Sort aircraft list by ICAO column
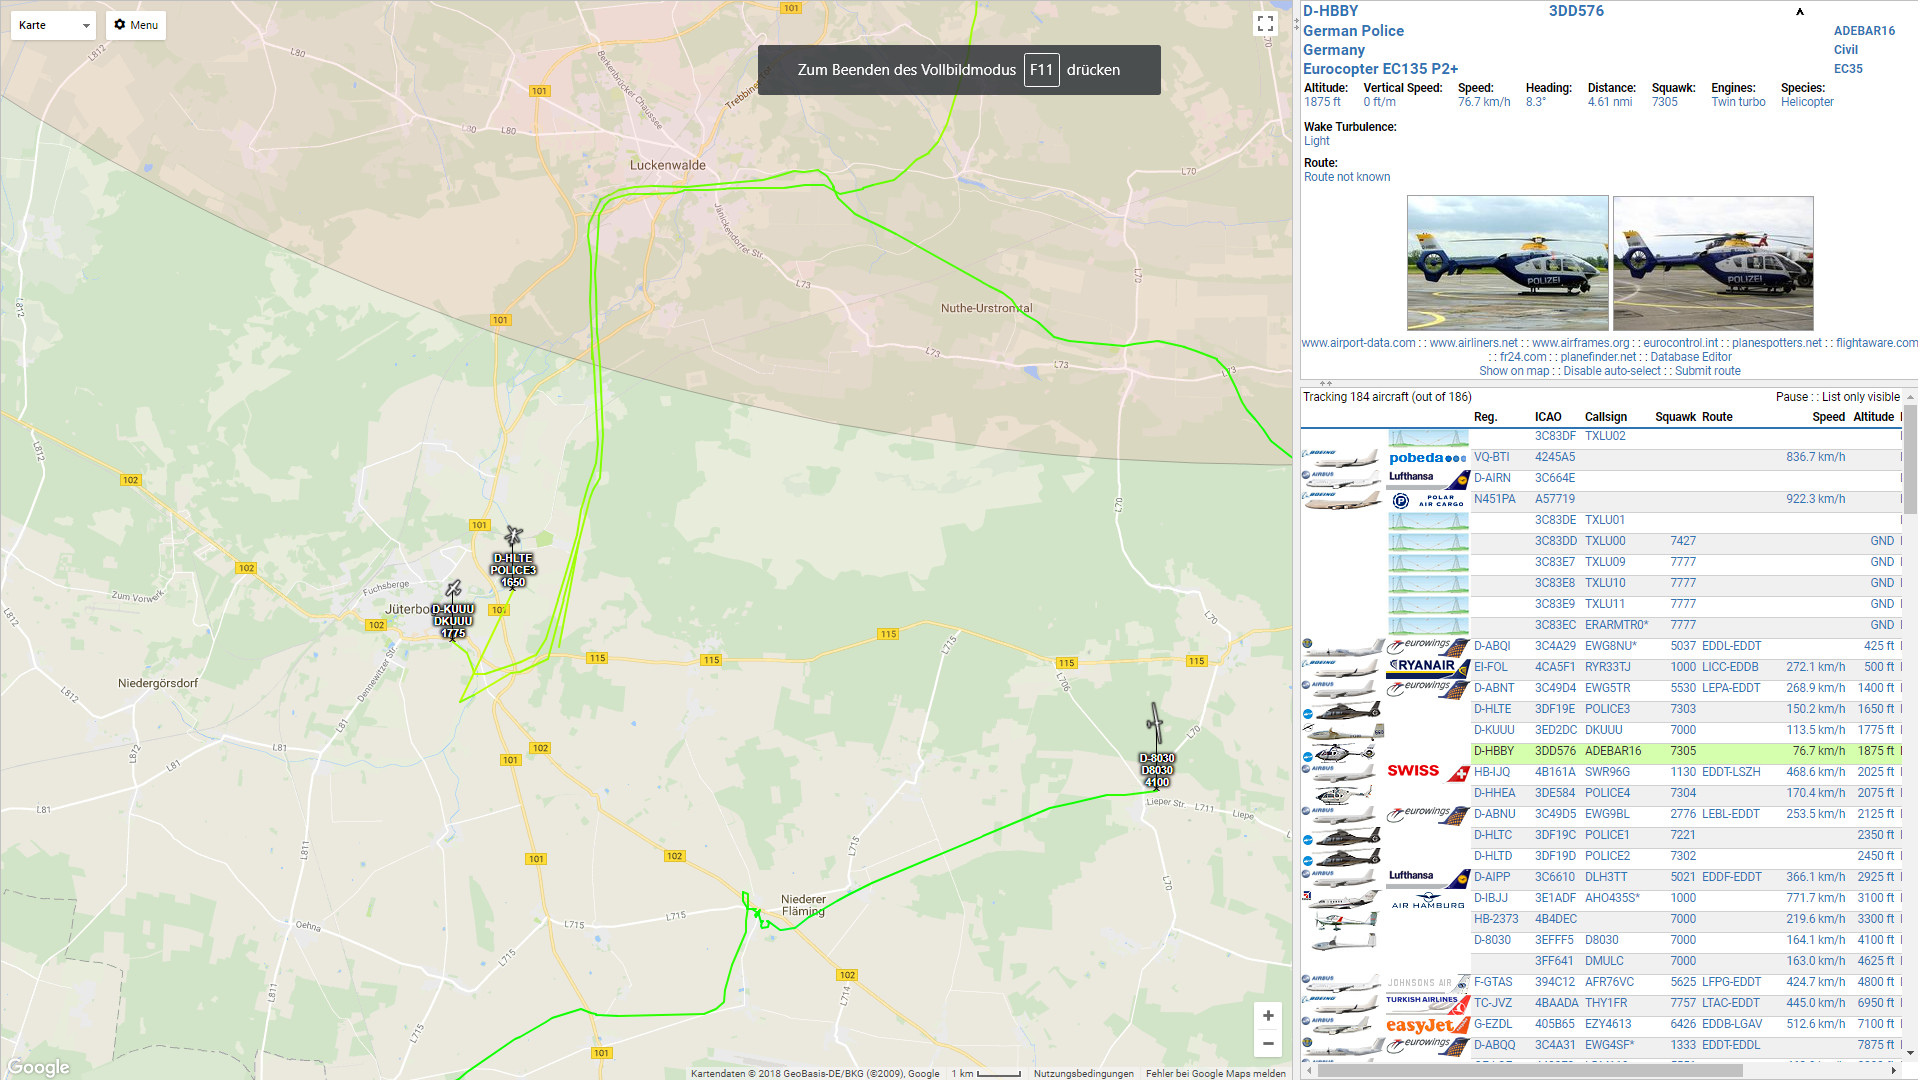 pos(1548,417)
